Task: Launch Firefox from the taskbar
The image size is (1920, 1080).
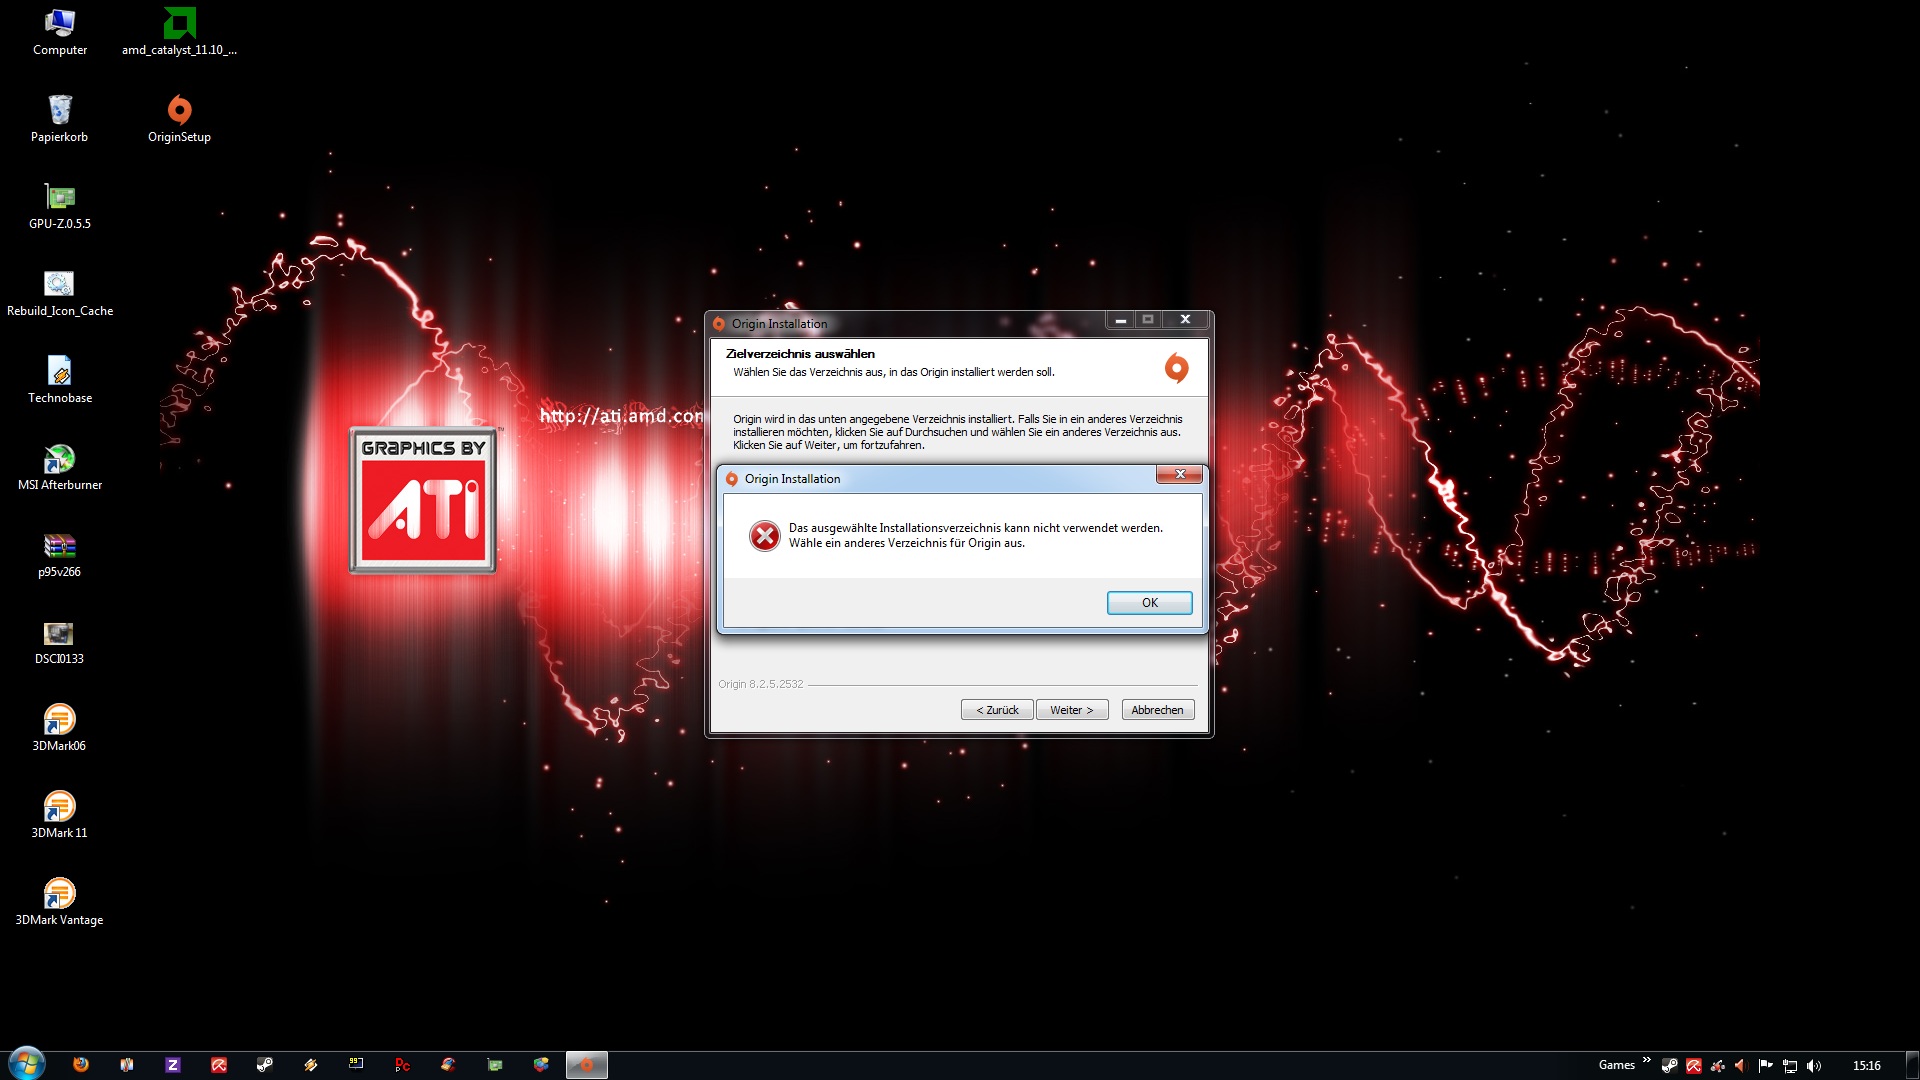Action: click(81, 1065)
